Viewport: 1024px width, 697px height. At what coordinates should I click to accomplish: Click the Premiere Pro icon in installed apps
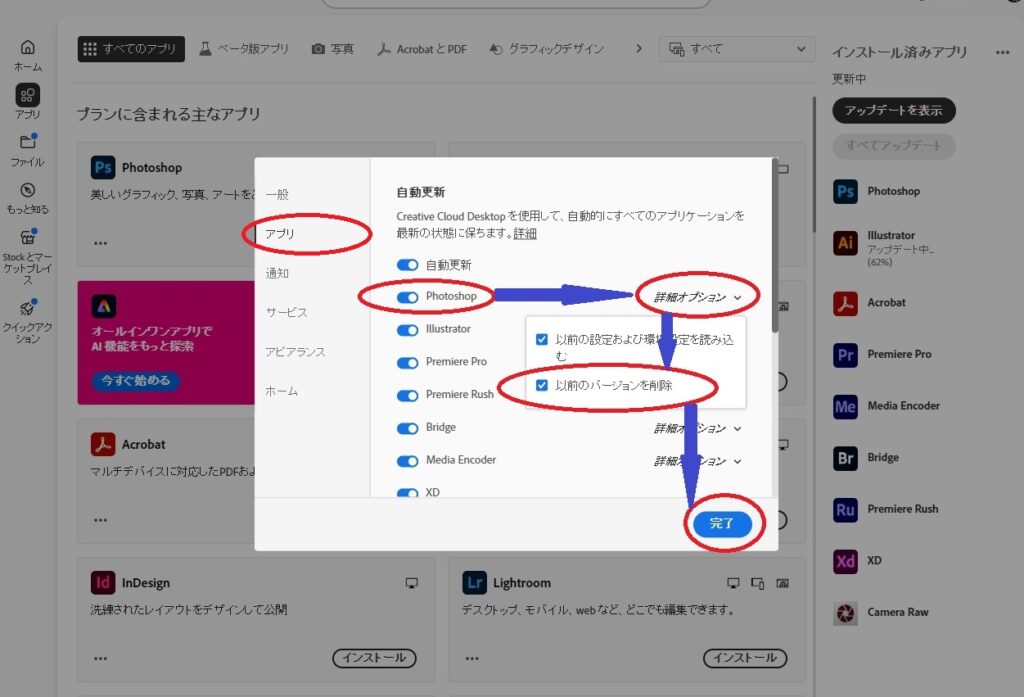pyautogui.click(x=845, y=355)
